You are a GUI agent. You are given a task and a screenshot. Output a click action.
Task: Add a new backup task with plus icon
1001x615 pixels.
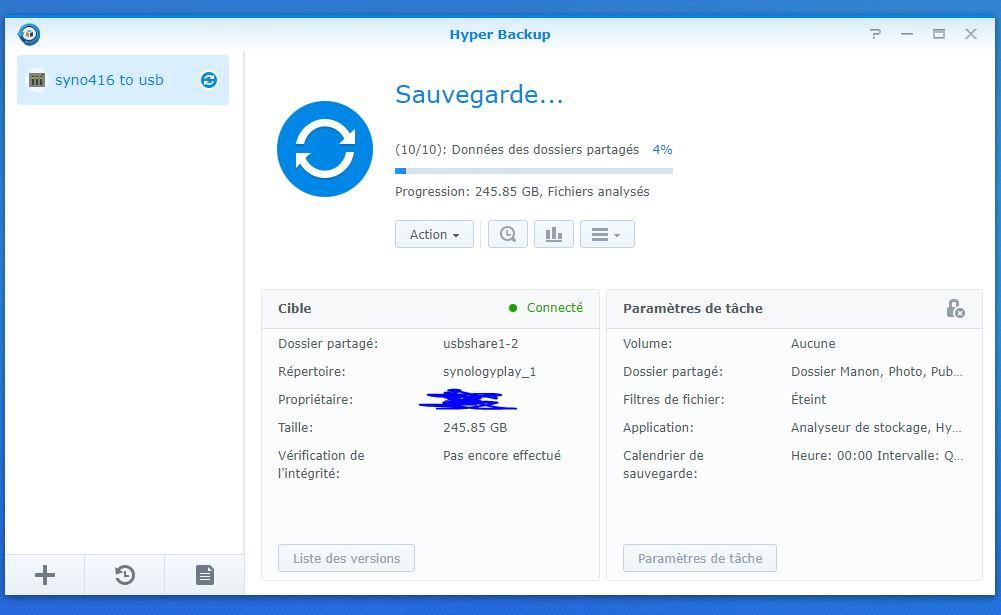pyautogui.click(x=45, y=575)
